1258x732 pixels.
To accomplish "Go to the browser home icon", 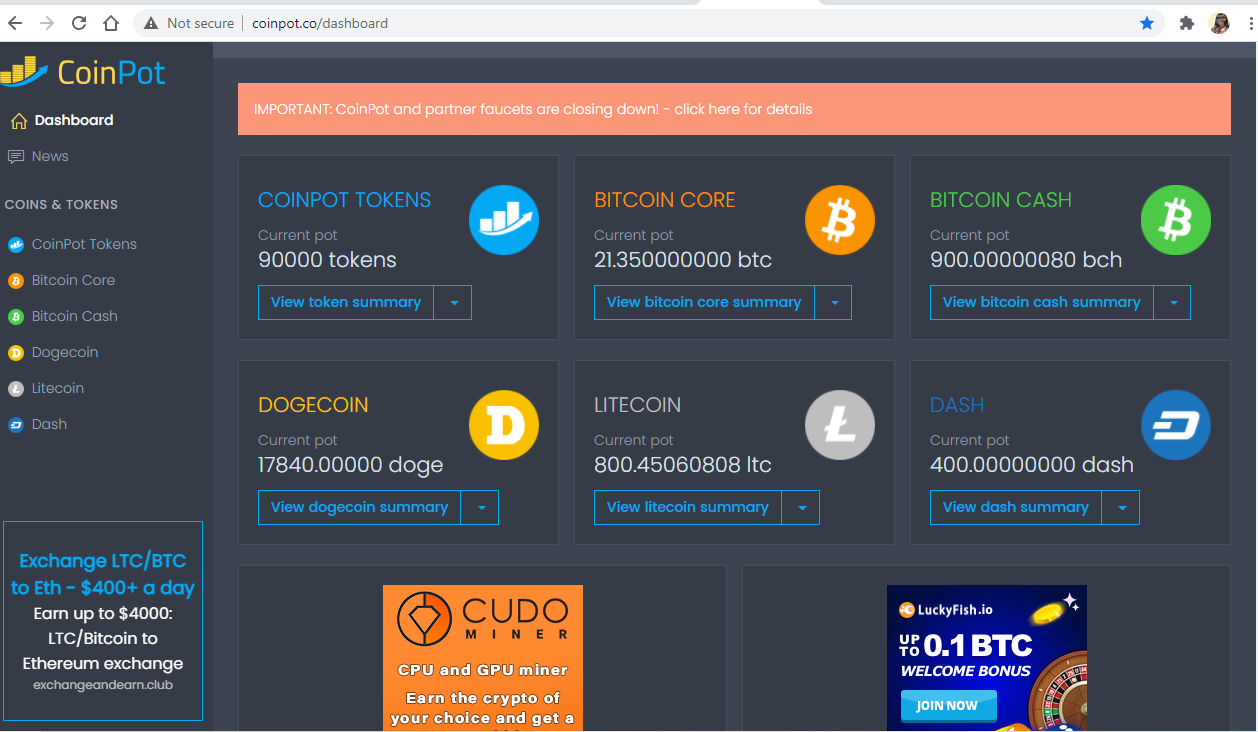I will 111,23.
